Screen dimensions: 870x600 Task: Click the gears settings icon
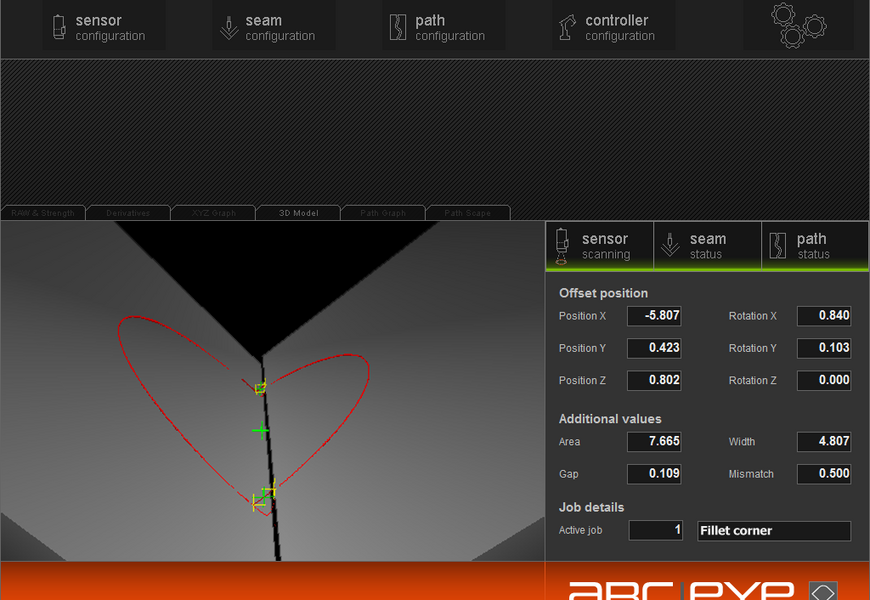[798, 26]
